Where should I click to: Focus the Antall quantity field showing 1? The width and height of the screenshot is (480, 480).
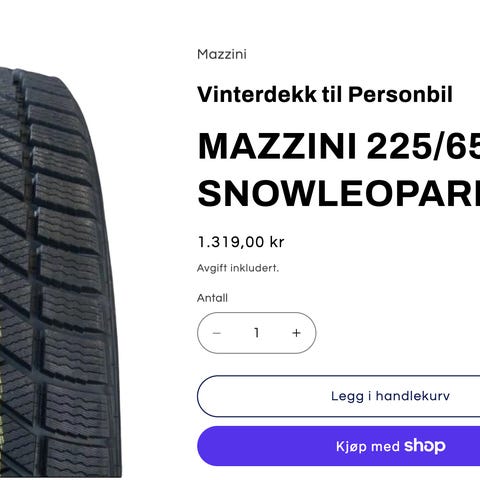tap(257, 333)
